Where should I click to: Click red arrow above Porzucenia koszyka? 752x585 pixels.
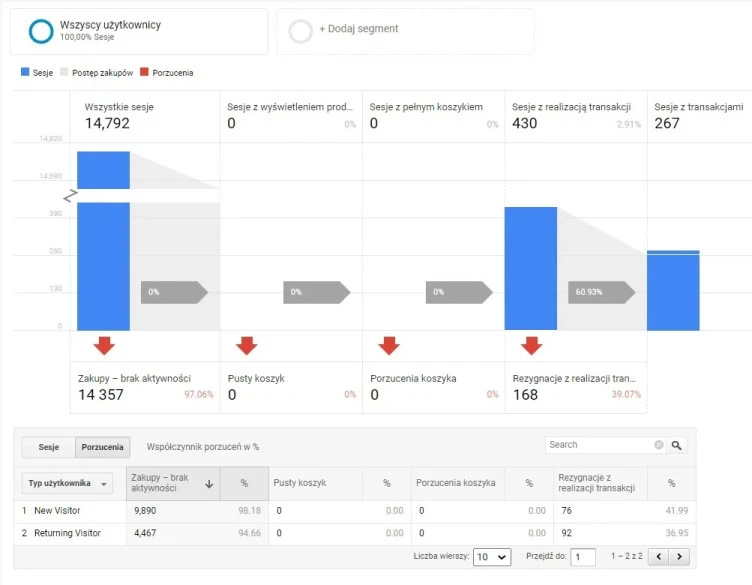click(x=389, y=346)
